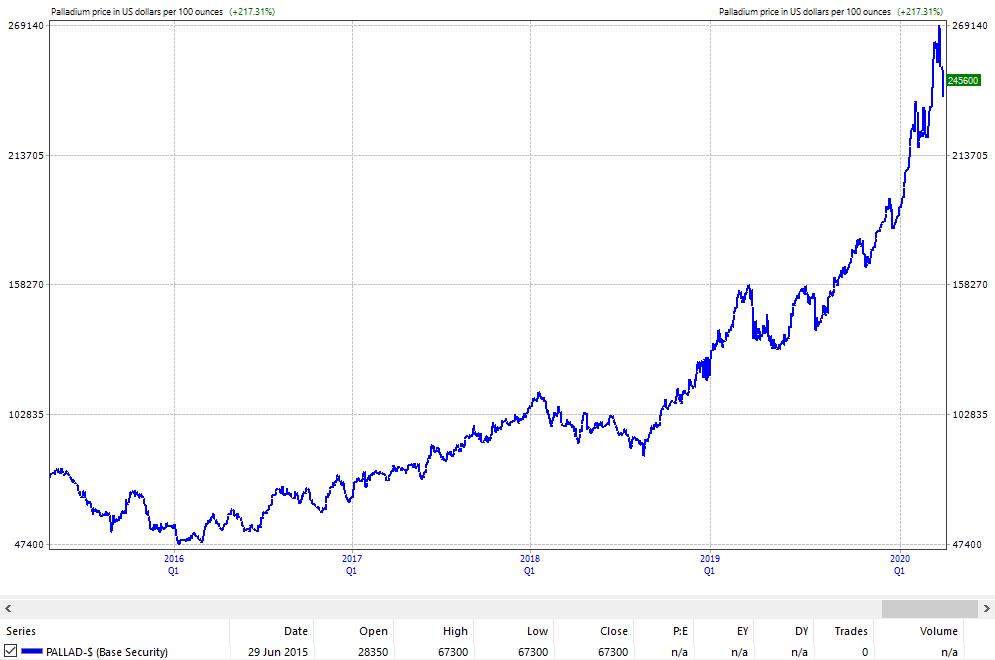Image resolution: width=995 pixels, height=660 pixels.
Task: Click the Date column header
Action: point(295,631)
